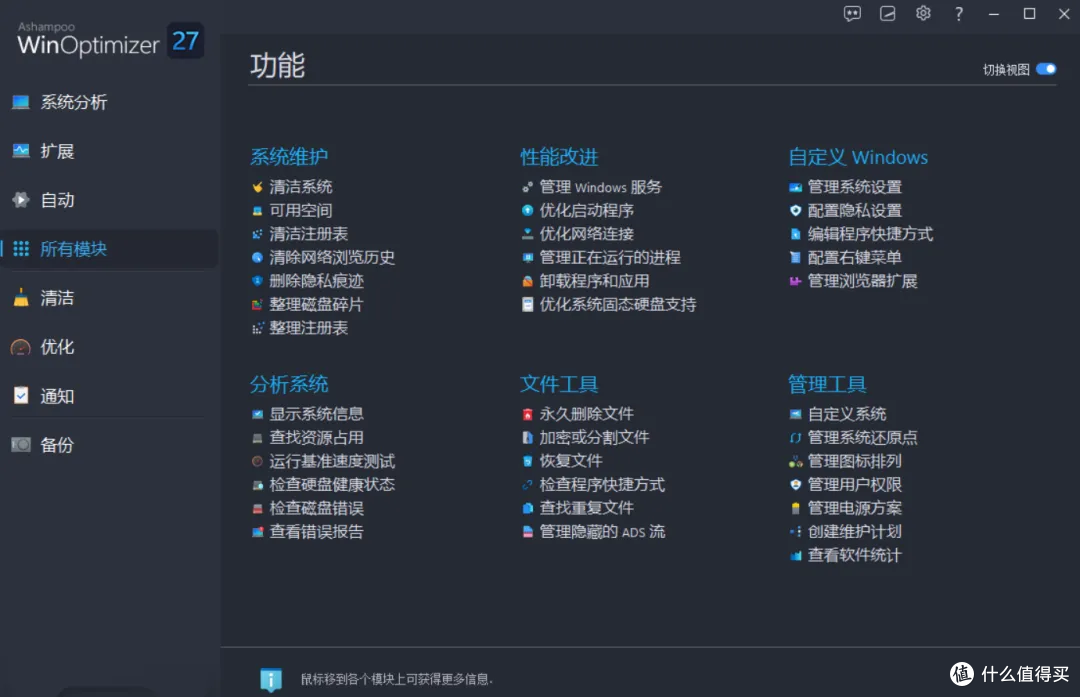Image resolution: width=1080 pixels, height=697 pixels.
Task: Open 整理注册表 module
Action: pos(300,328)
